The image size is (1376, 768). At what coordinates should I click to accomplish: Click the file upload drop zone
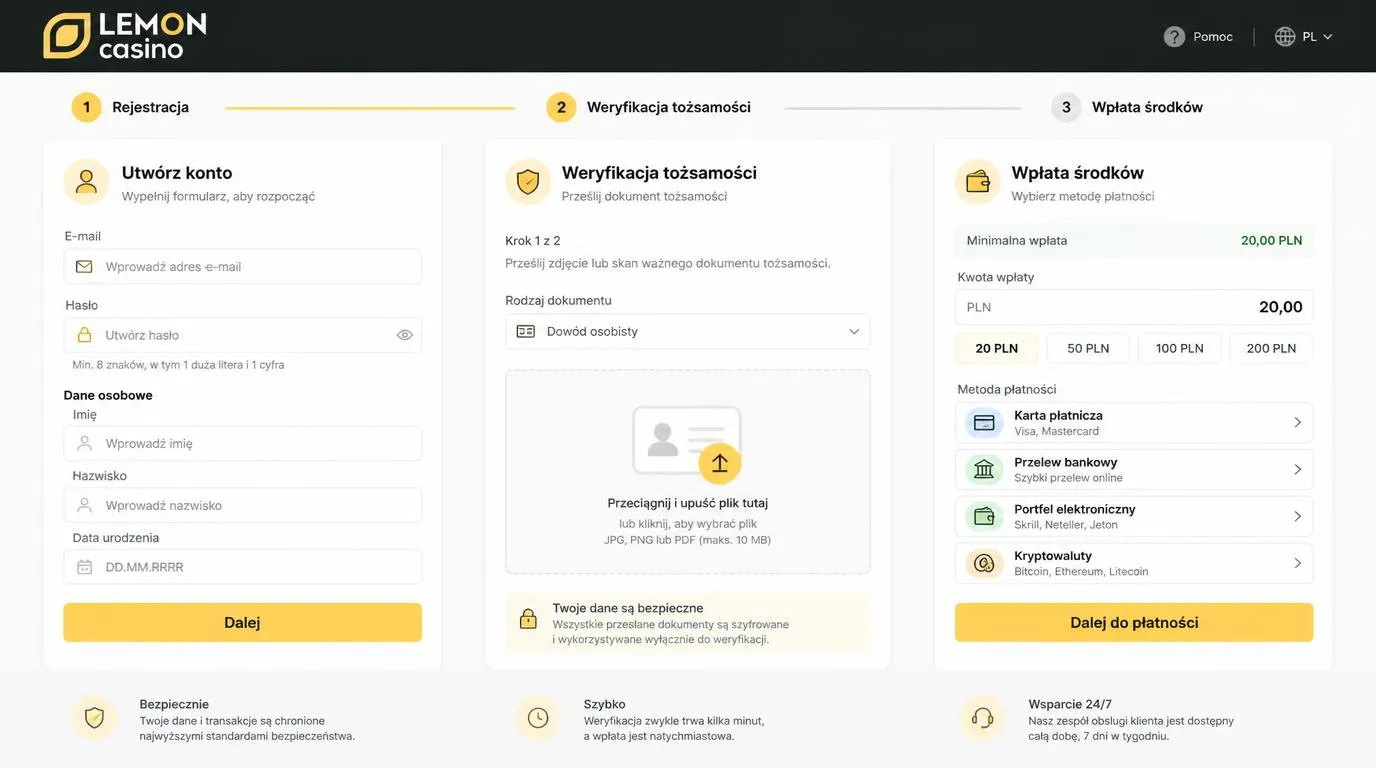click(688, 472)
